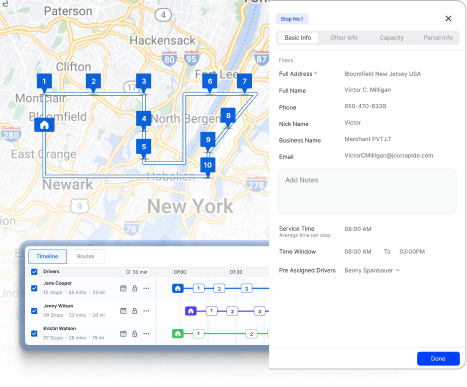Edit Full Name field Victor C. Milligan

[368, 90]
